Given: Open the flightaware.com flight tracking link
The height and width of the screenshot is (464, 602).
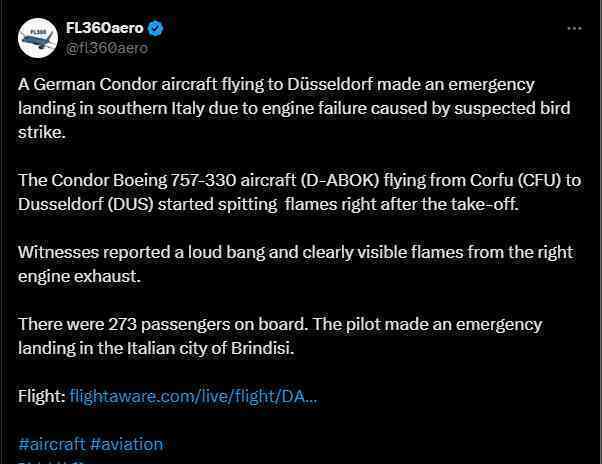Looking at the screenshot, I should click(194, 396).
